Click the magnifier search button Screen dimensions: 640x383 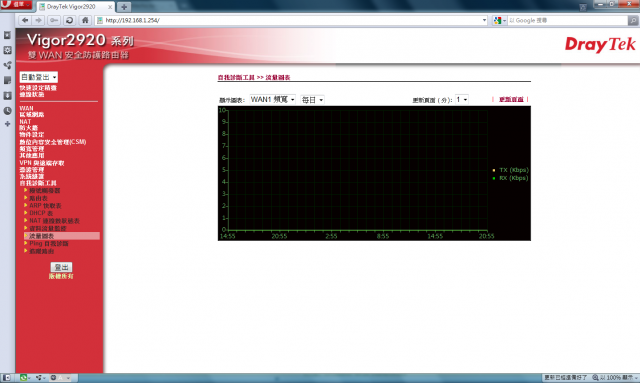(633, 20)
